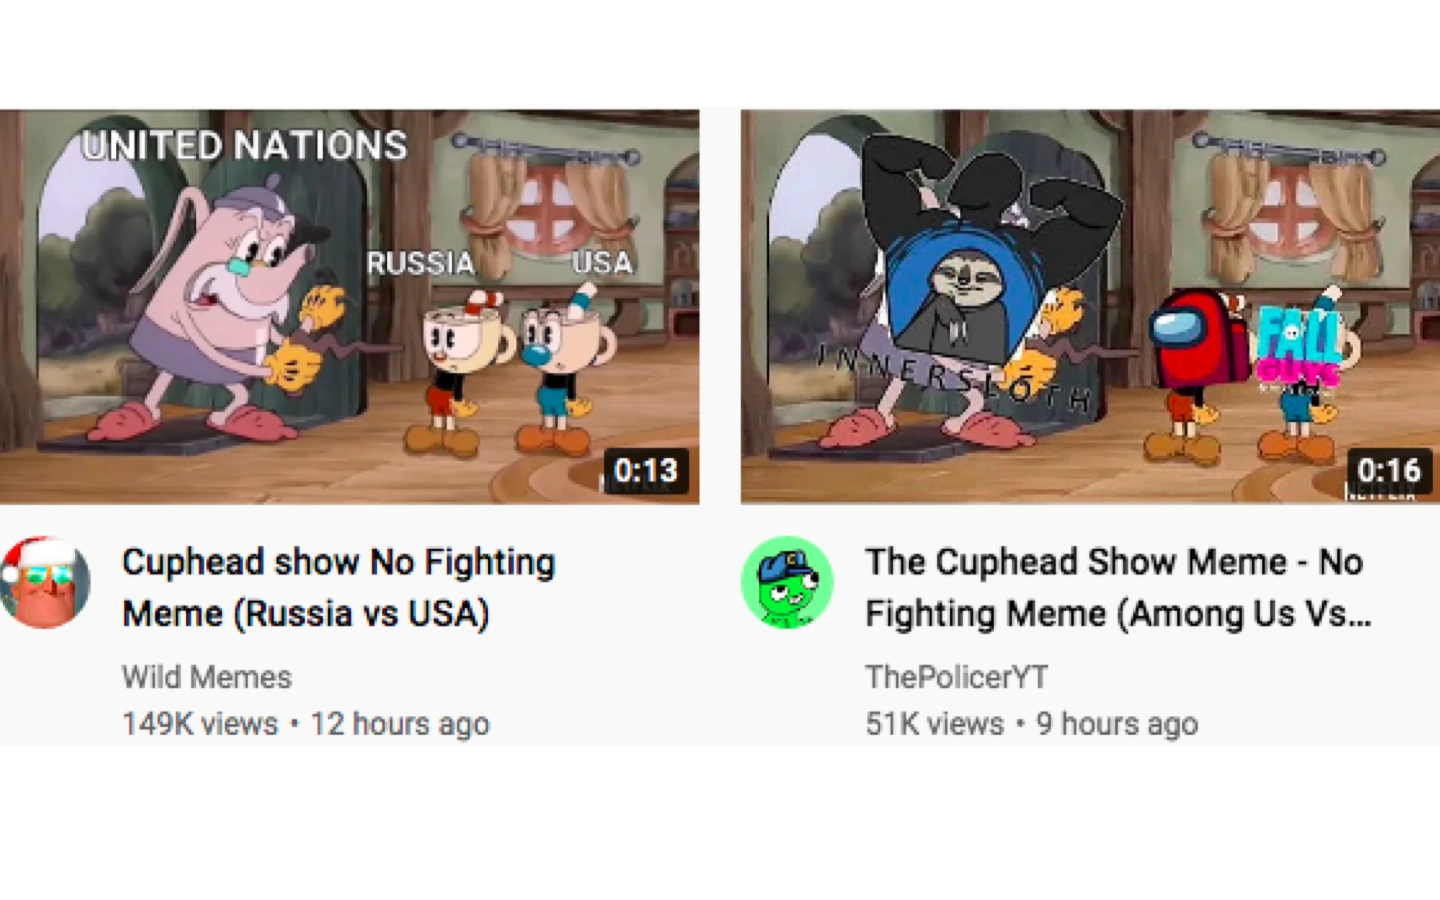Visit ThePolicerYT channel name link
The image size is (1440, 900).
pyautogui.click(x=957, y=677)
